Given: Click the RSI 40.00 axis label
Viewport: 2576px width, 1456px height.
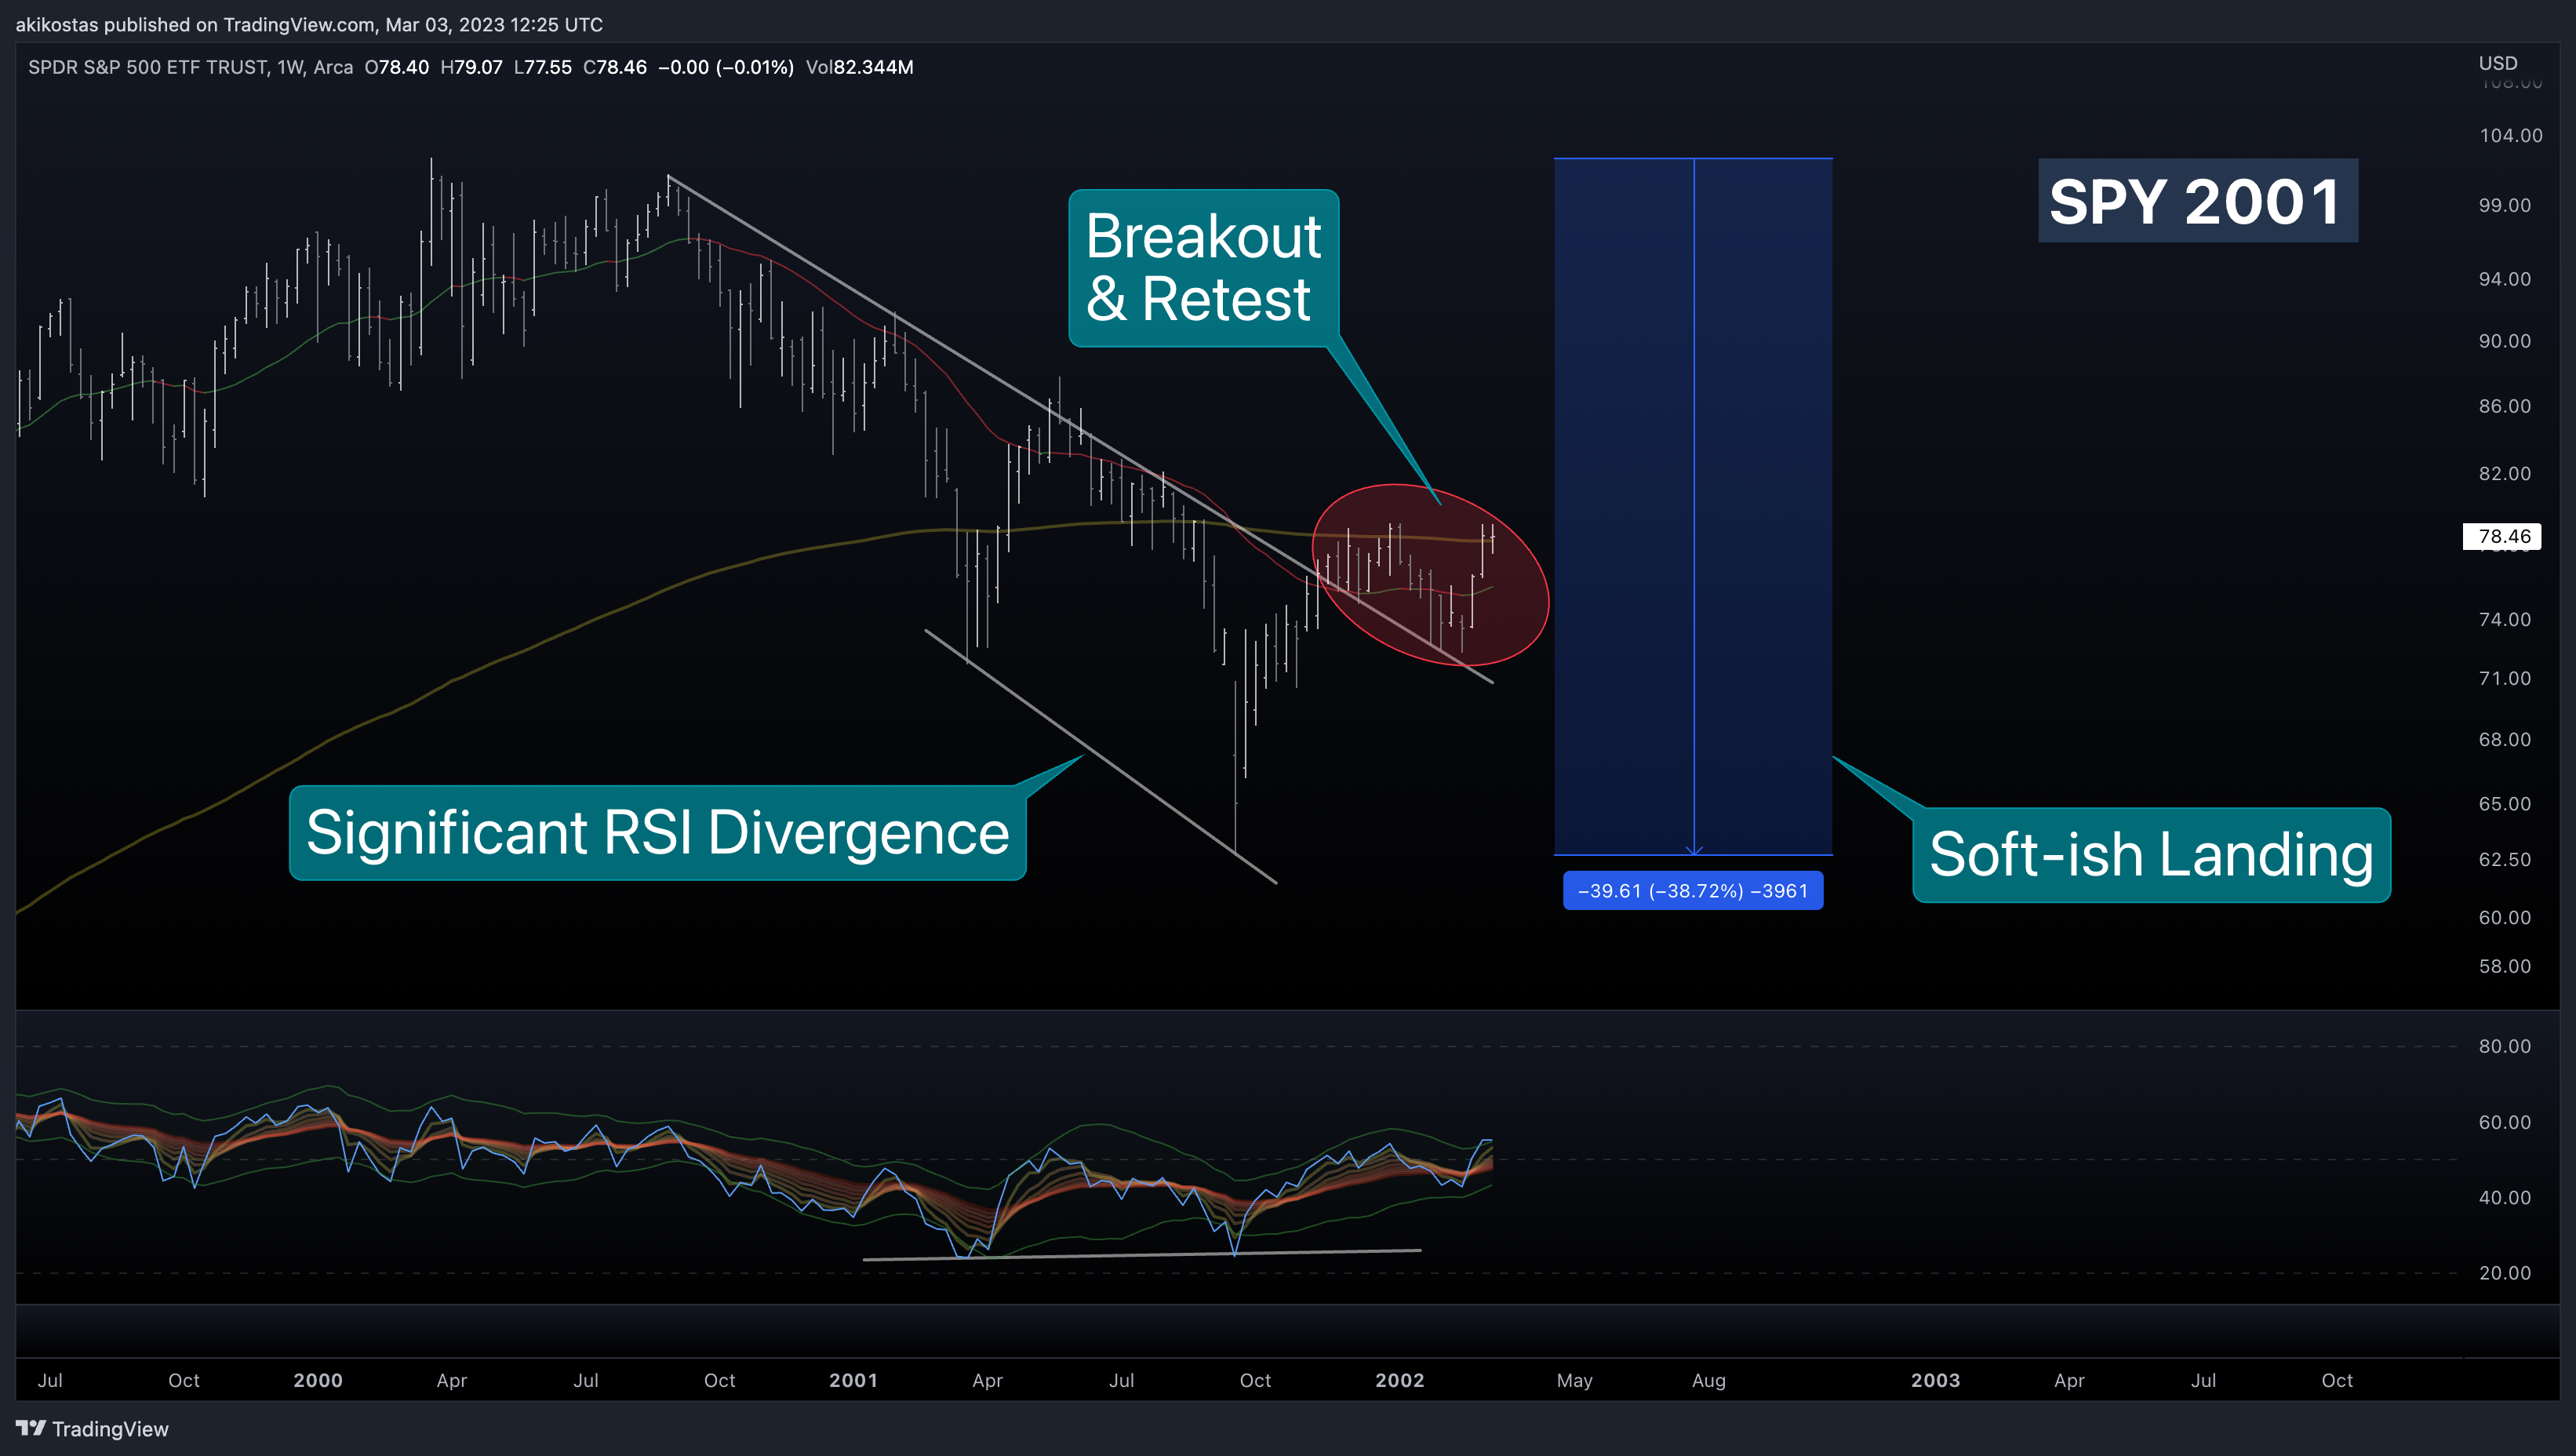Looking at the screenshot, I should point(2504,1197).
